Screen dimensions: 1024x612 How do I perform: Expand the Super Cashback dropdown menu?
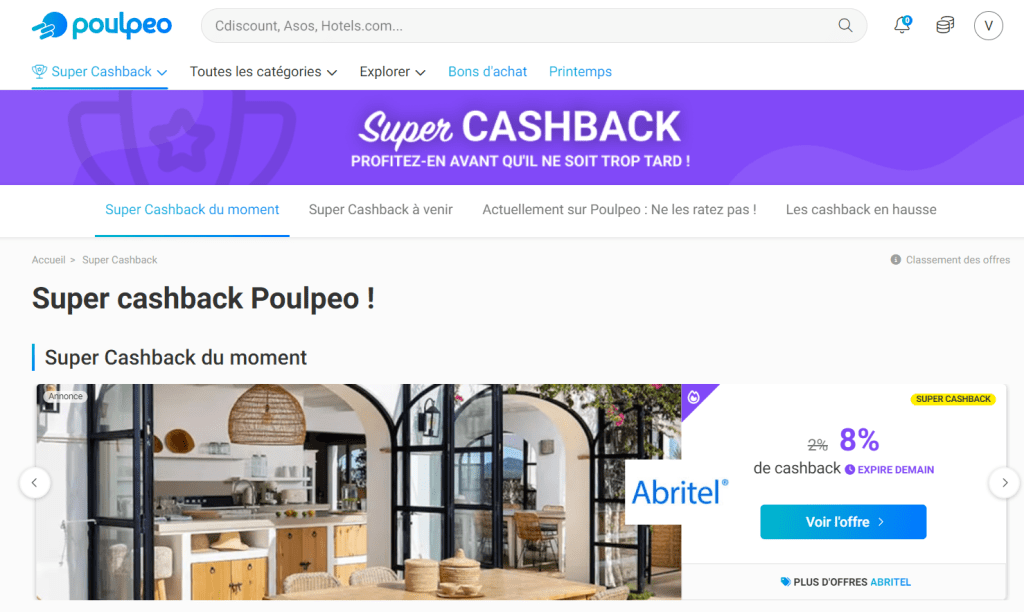(99, 72)
